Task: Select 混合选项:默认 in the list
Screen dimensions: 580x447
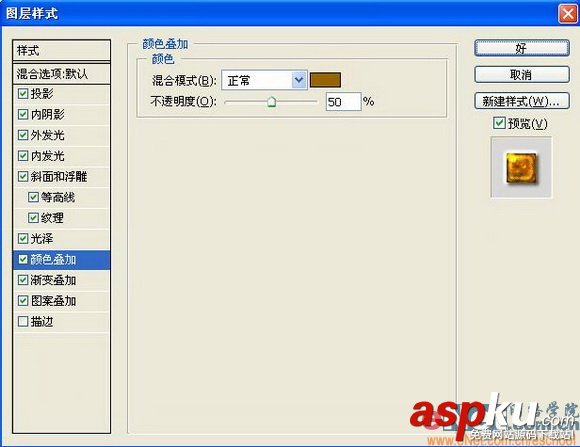Action: (x=61, y=74)
